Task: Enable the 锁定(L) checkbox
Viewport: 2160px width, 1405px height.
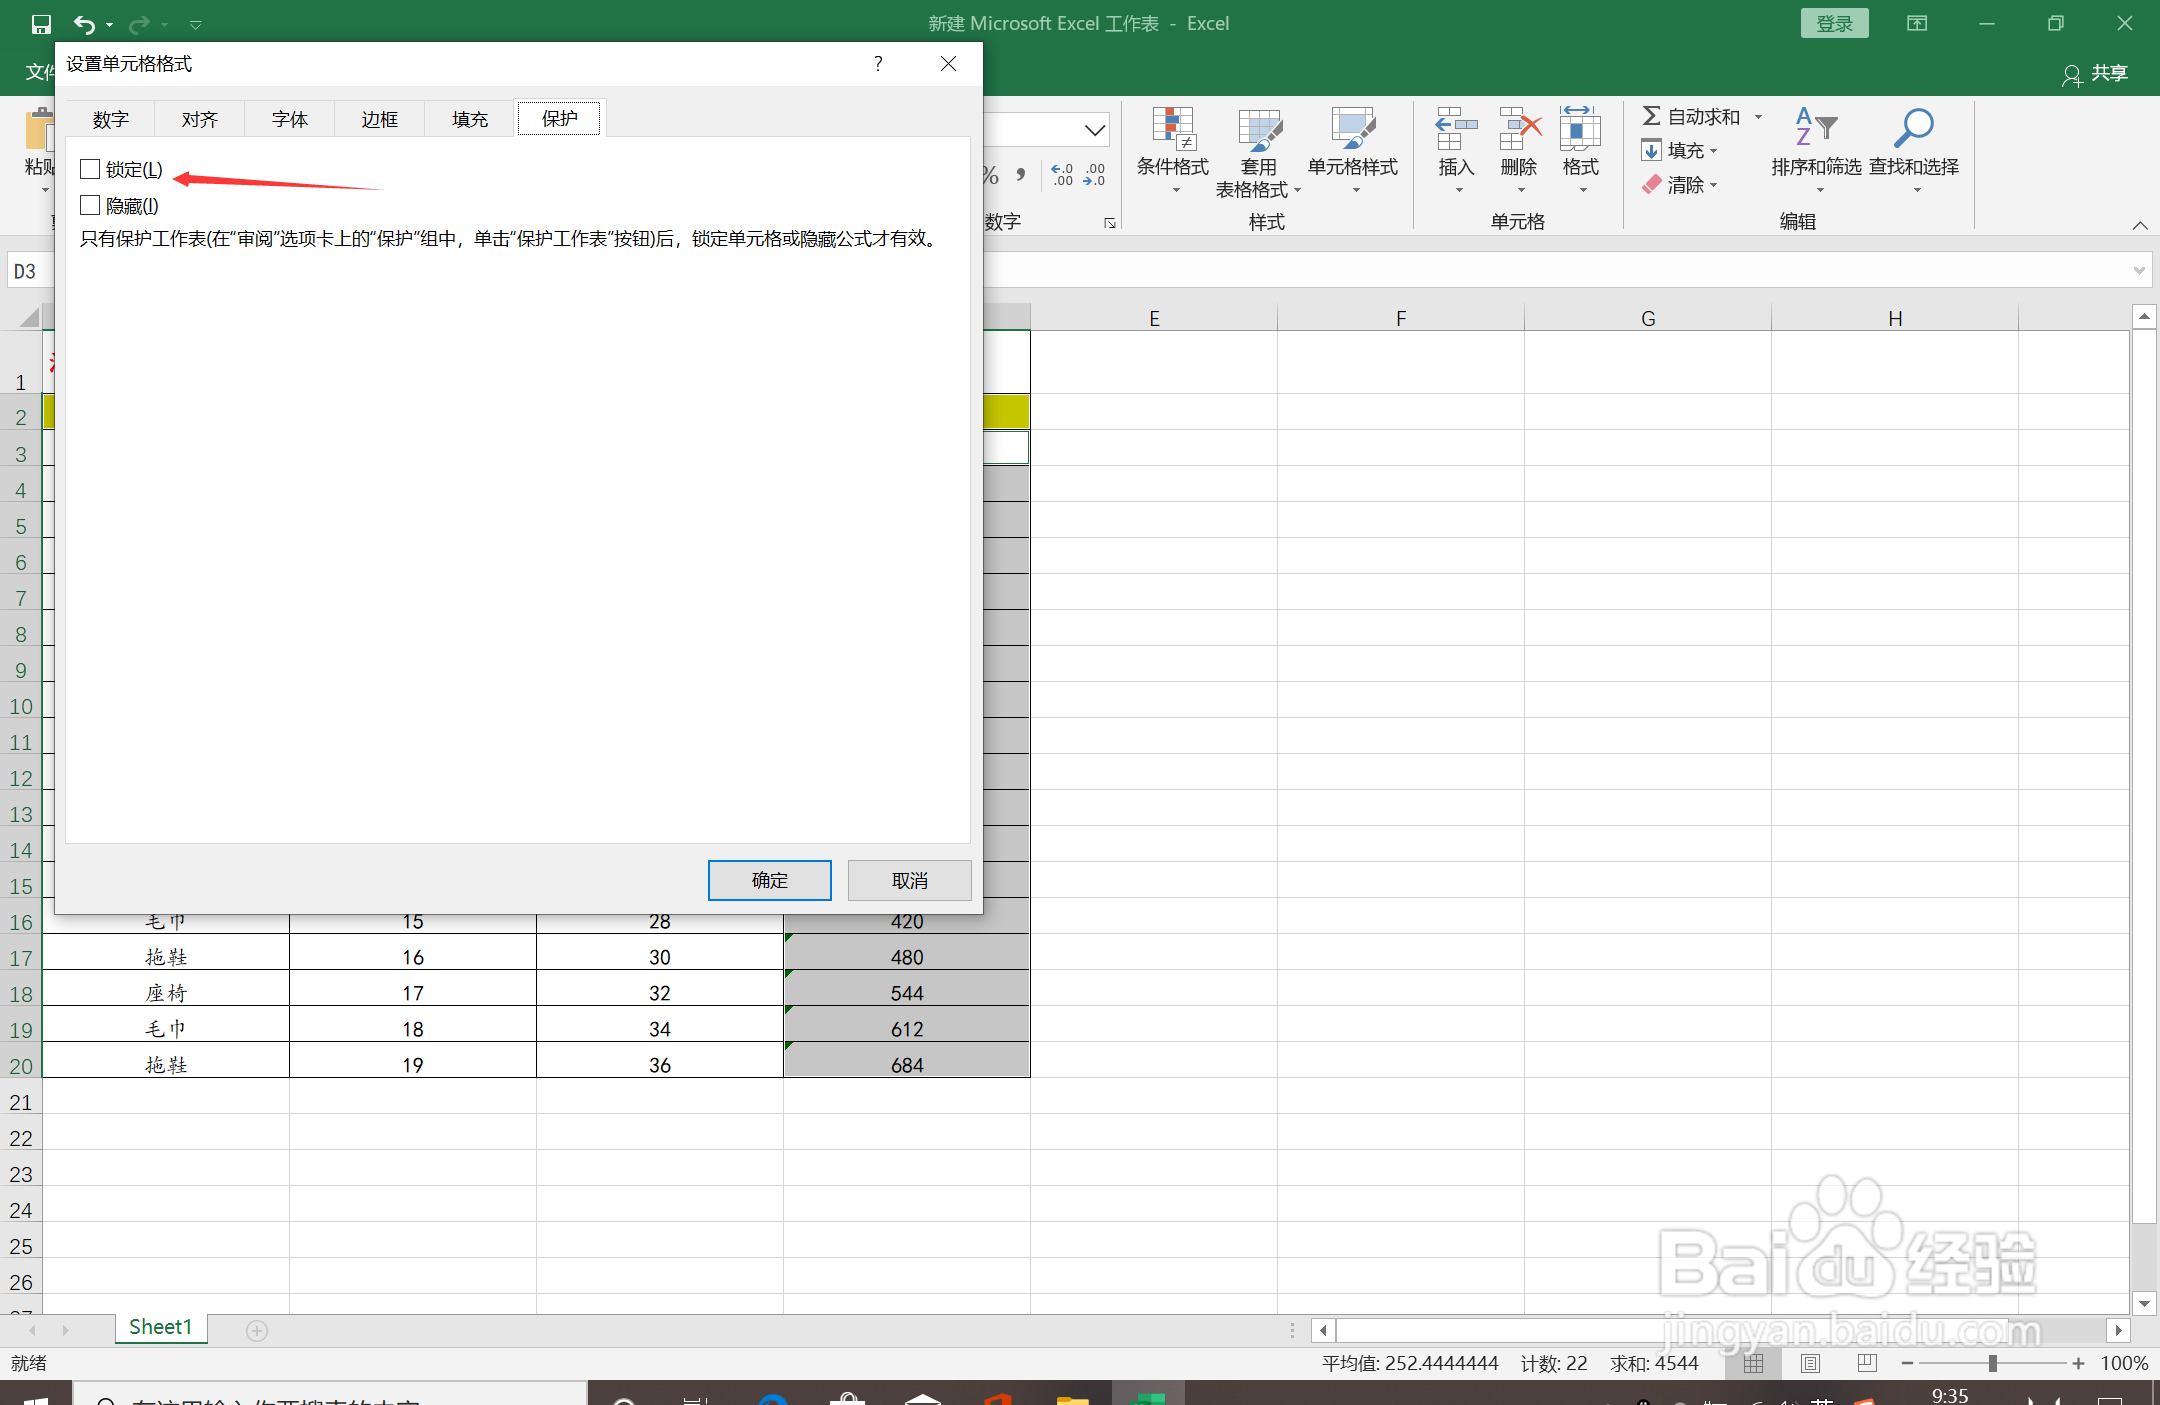Action: (x=91, y=170)
